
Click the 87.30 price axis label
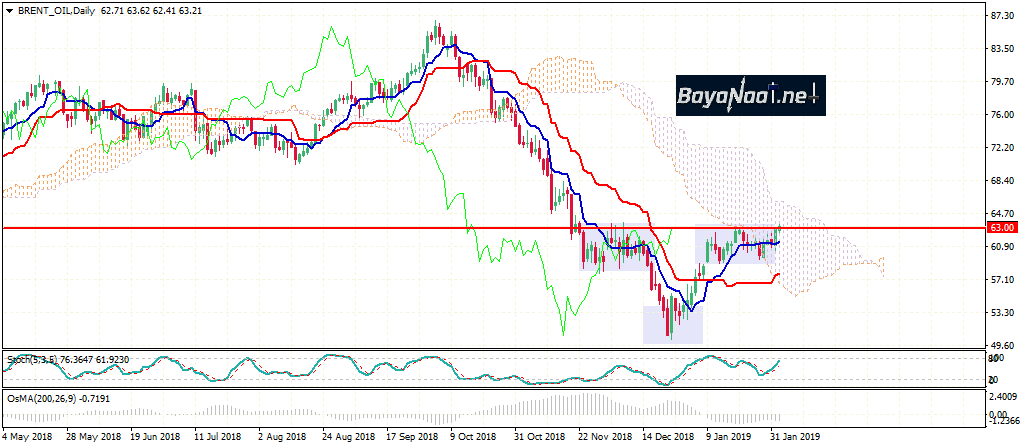1003,16
